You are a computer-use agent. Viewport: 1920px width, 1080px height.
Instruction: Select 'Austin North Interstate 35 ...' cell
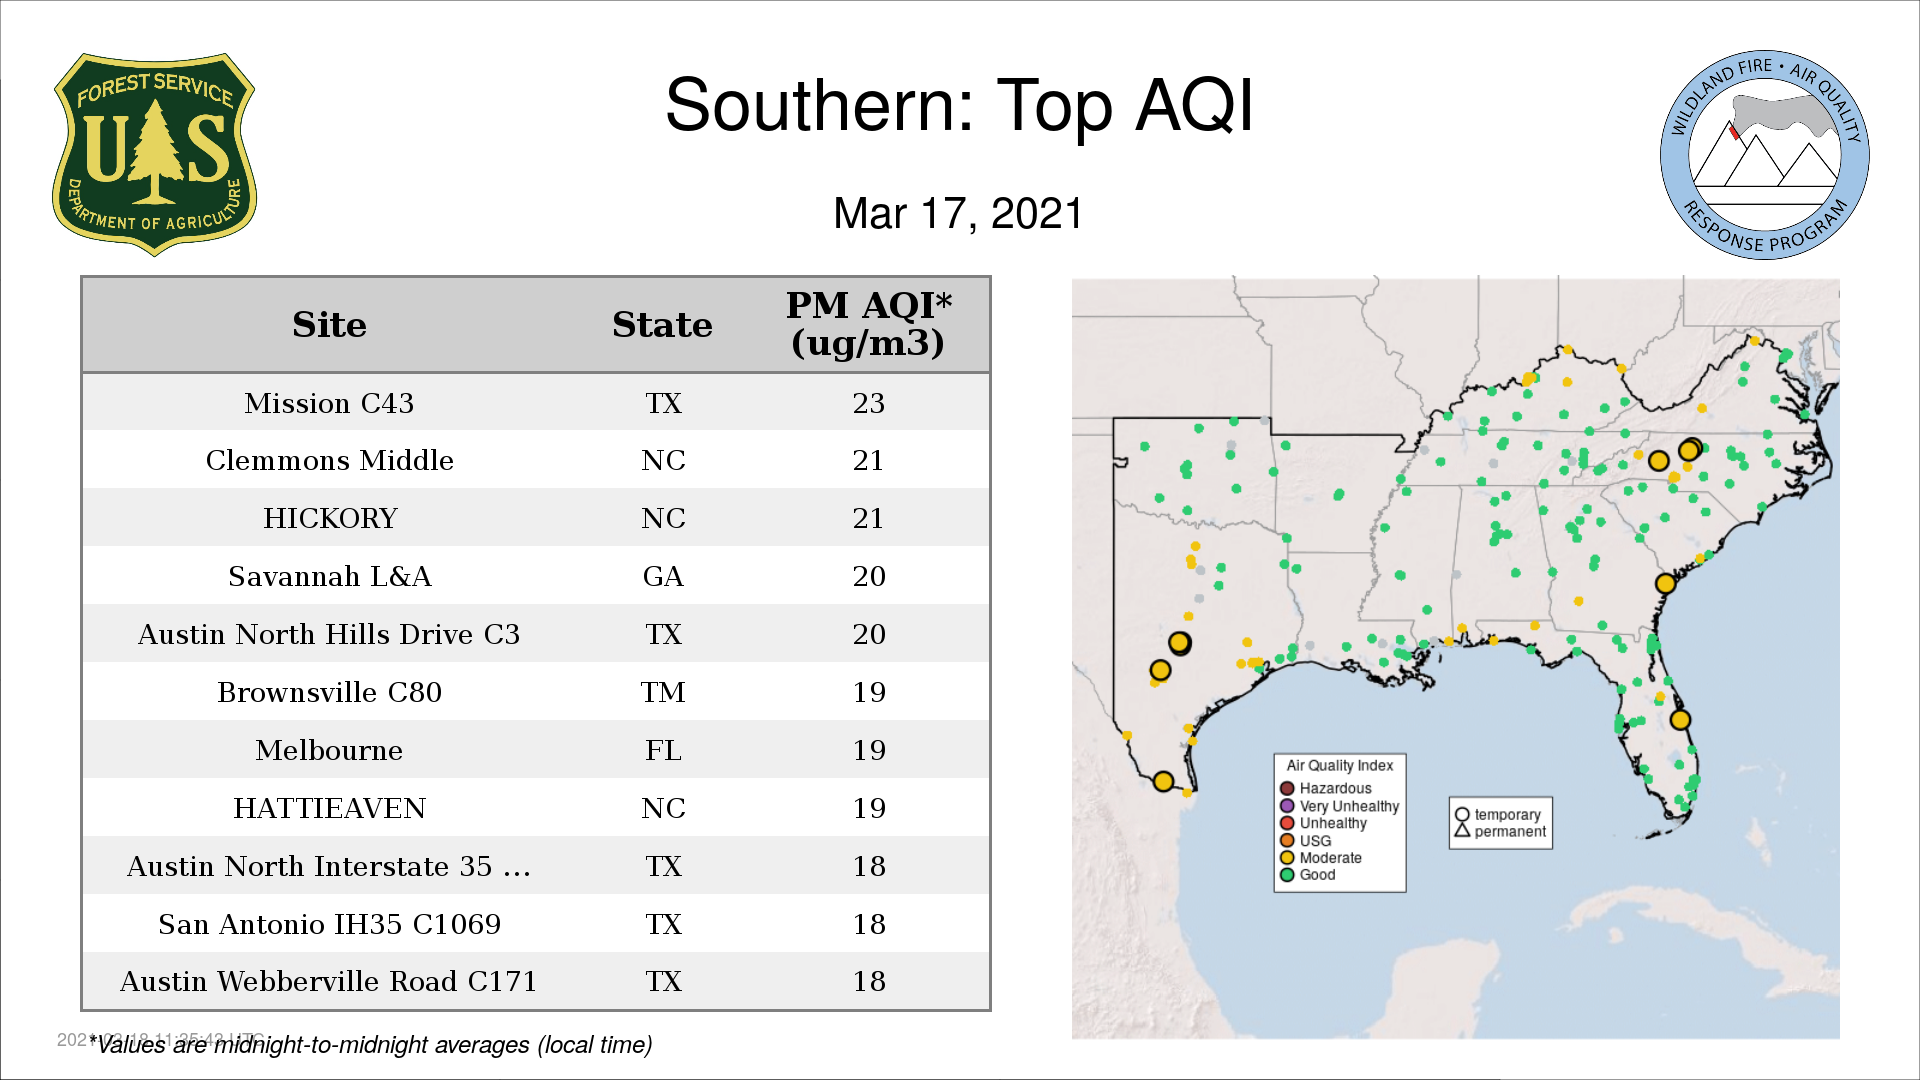pyautogui.click(x=329, y=866)
